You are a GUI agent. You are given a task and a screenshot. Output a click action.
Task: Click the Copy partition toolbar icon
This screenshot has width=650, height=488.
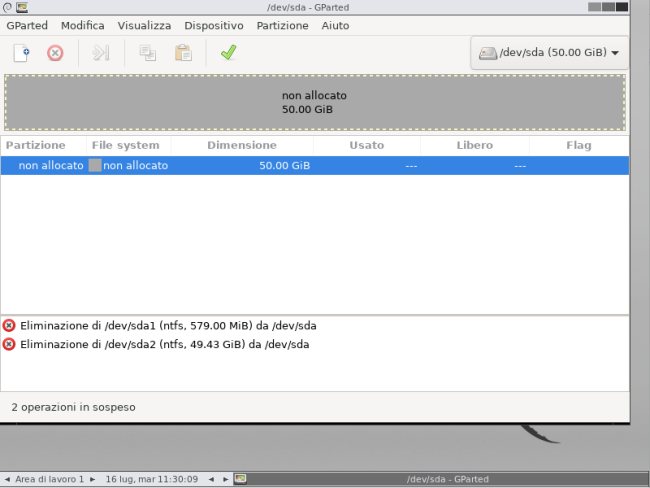148,53
